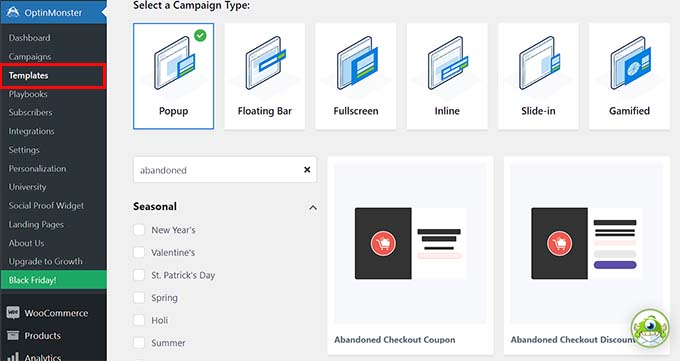Open the Black Friday! promotion
680x361 pixels.
(53, 280)
